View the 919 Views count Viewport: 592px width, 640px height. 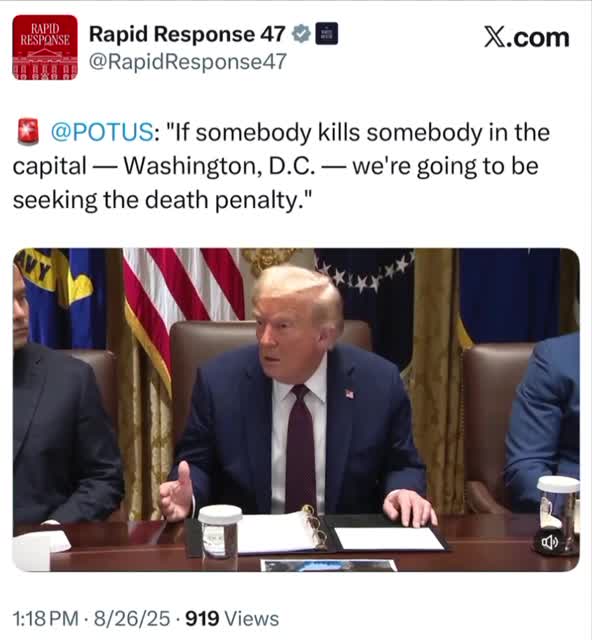click(232, 618)
